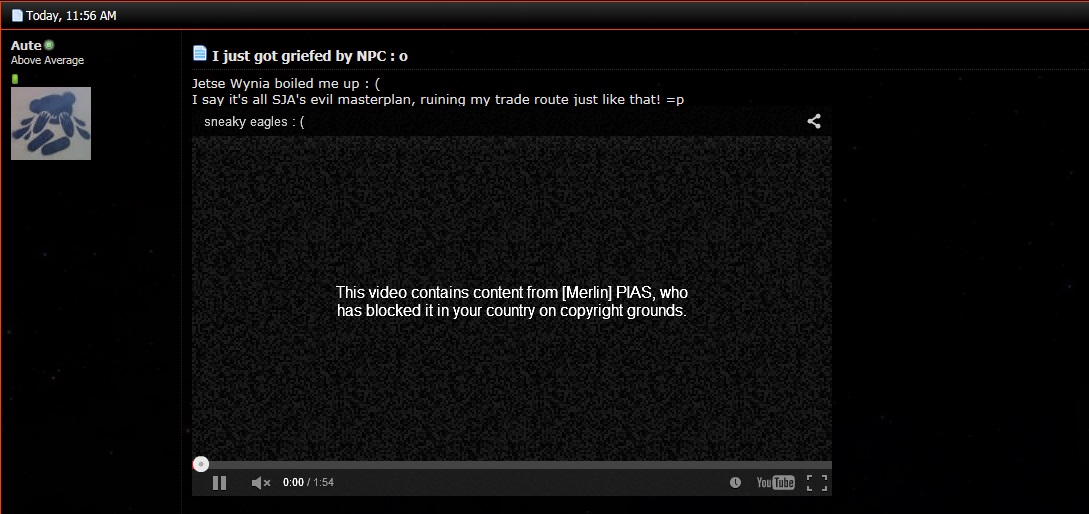Click the 'Jetse Wynia boiled me up' text line

pyautogui.click(x=286, y=84)
